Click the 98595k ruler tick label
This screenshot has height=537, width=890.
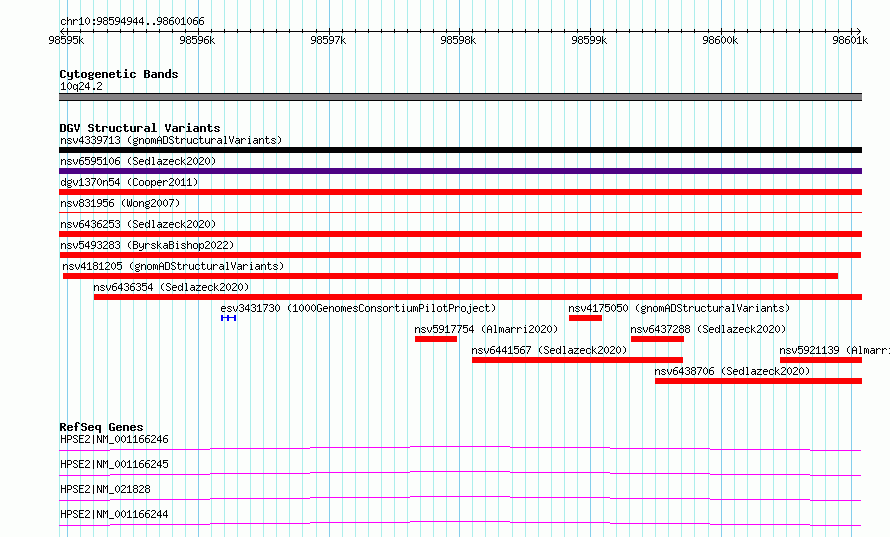tap(66, 40)
